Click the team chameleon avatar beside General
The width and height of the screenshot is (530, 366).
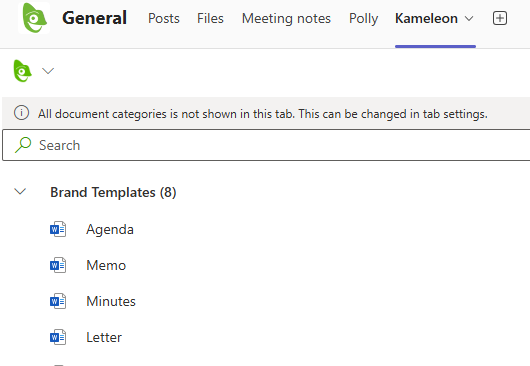point(34,18)
